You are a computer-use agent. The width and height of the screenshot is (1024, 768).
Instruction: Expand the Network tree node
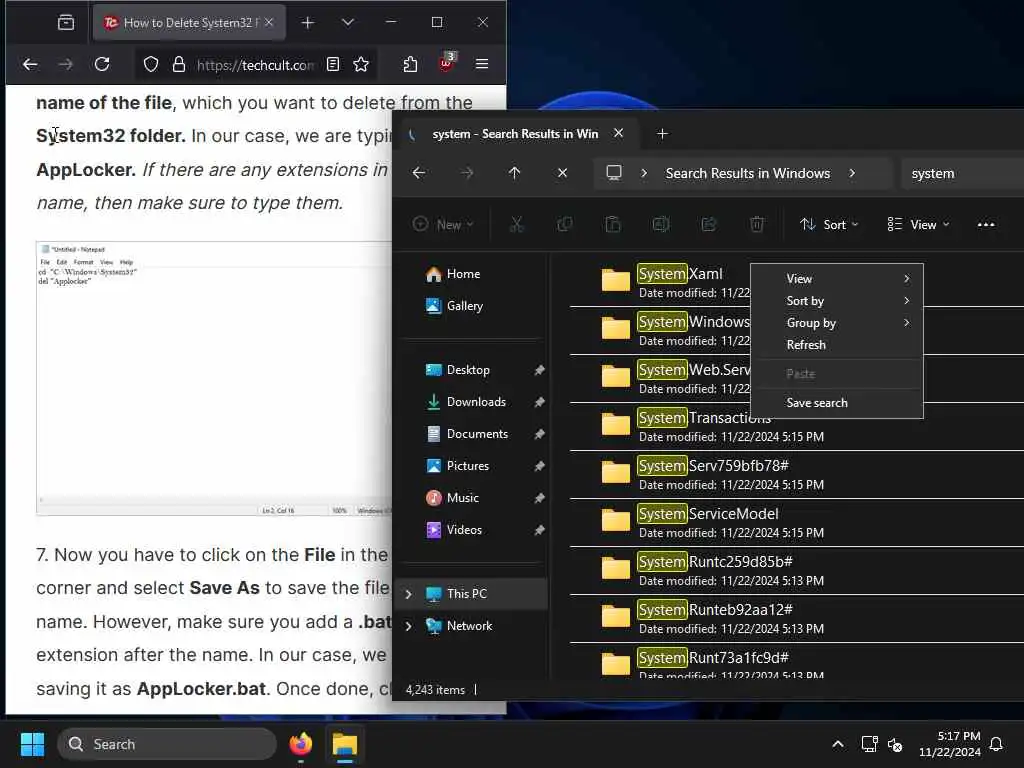tap(409, 626)
